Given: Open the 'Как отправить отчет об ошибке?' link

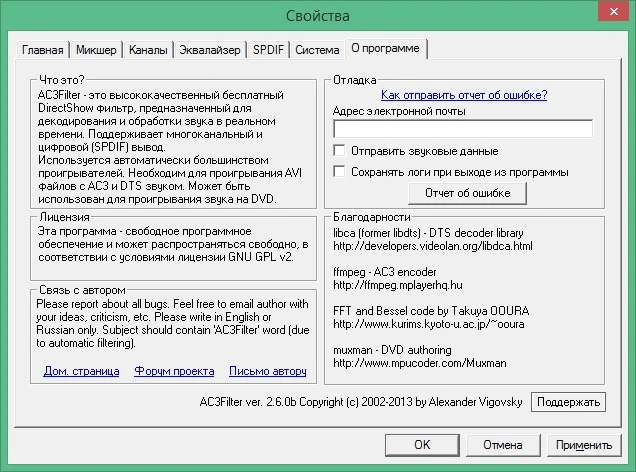Looking at the screenshot, I should point(464,95).
